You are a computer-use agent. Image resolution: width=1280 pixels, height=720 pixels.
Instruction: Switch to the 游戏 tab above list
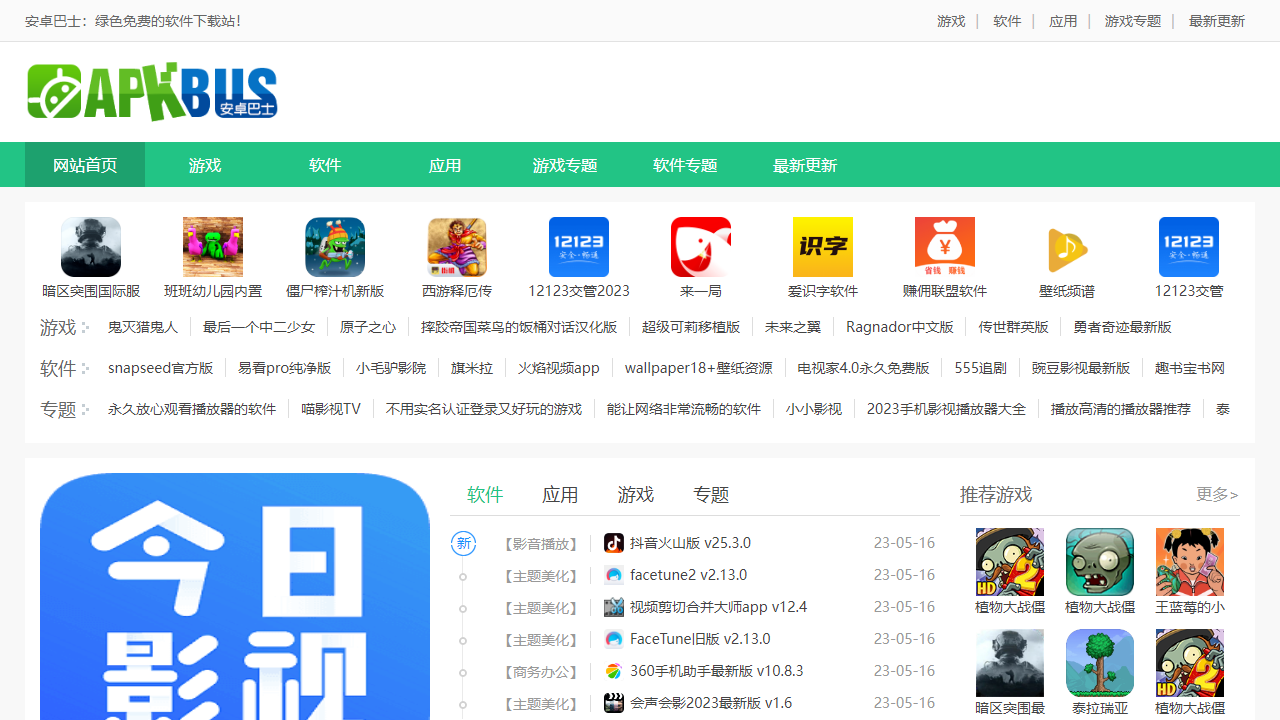[635, 494]
